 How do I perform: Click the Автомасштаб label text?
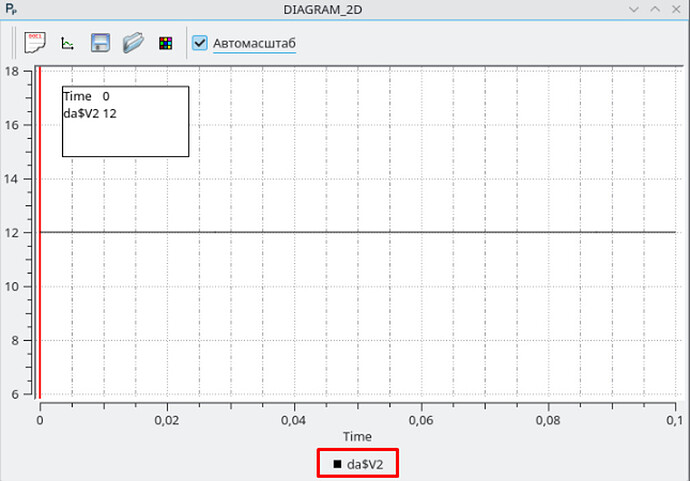[x=254, y=43]
